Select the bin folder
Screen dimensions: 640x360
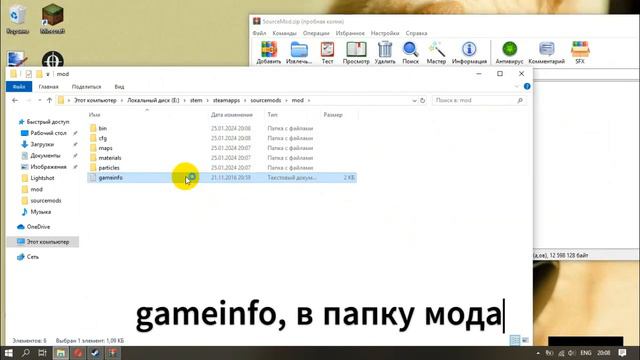[x=102, y=128]
